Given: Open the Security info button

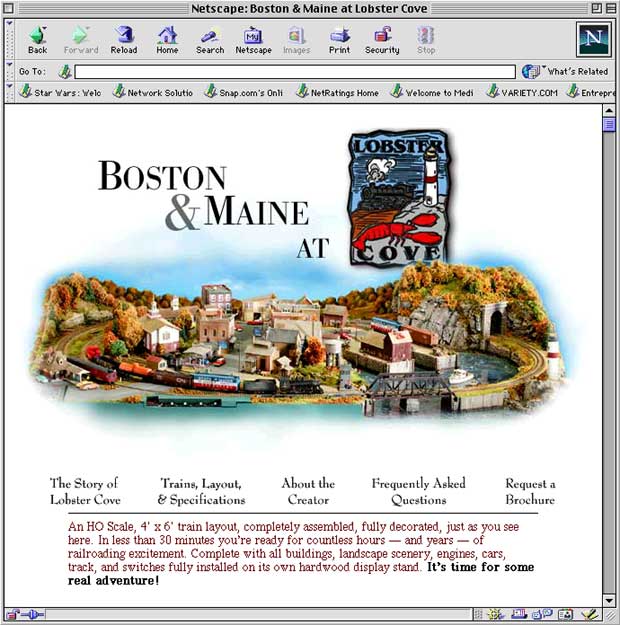Looking at the screenshot, I should (x=382, y=40).
